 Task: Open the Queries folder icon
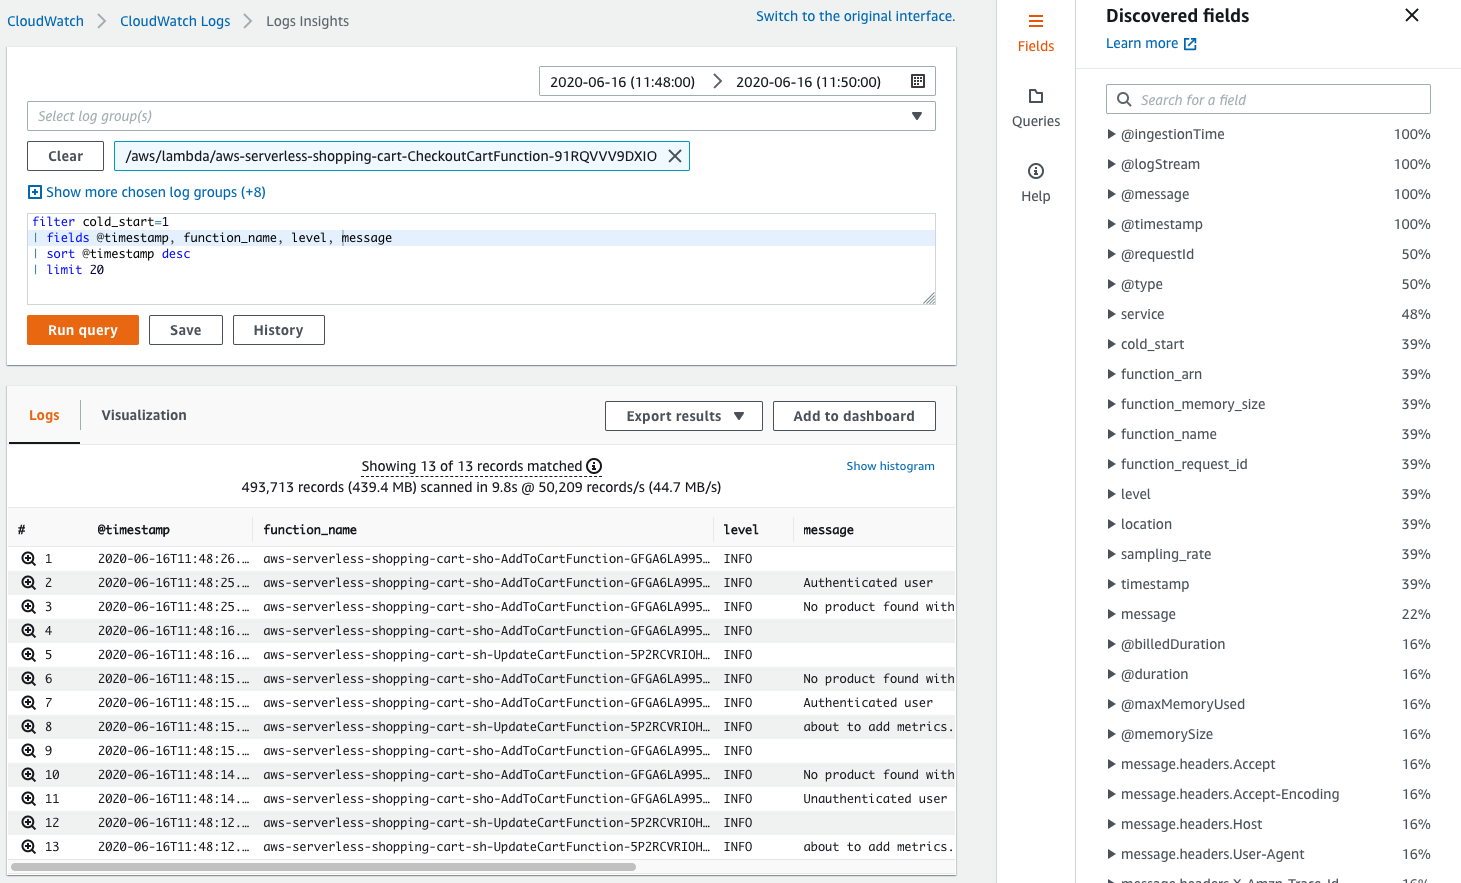click(x=1036, y=96)
